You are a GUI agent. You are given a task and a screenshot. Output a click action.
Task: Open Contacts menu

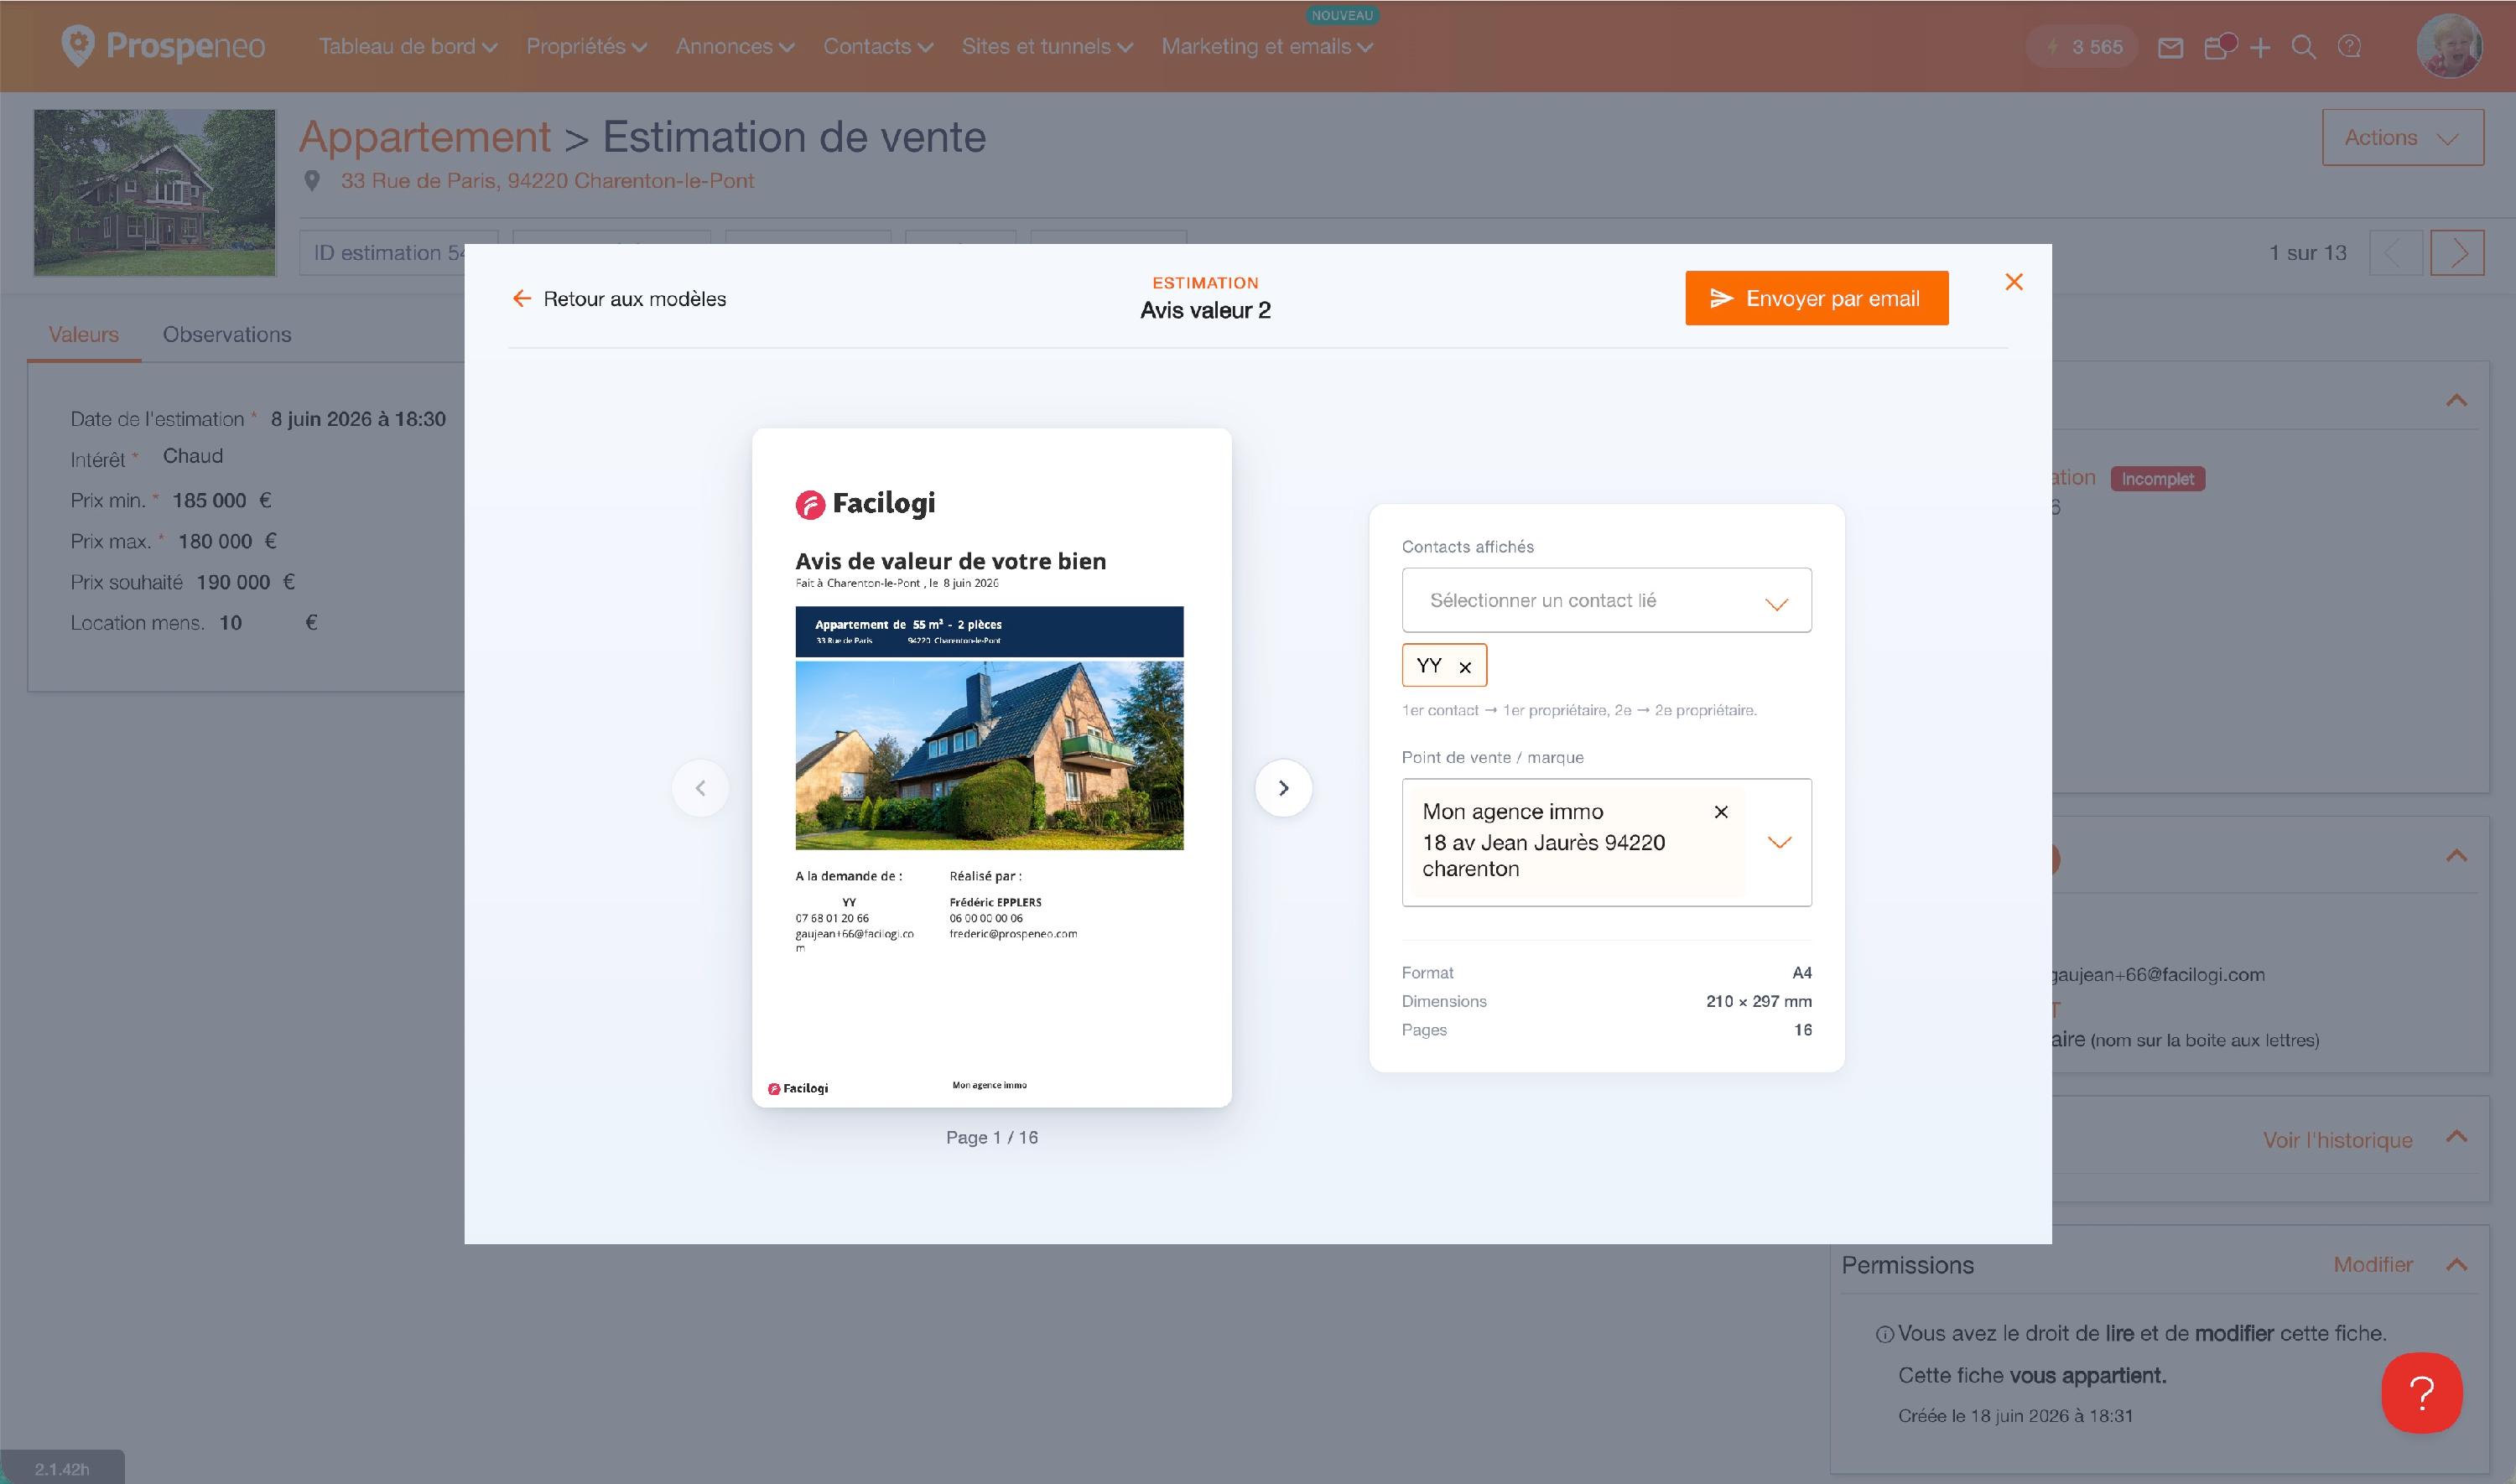tap(878, 46)
